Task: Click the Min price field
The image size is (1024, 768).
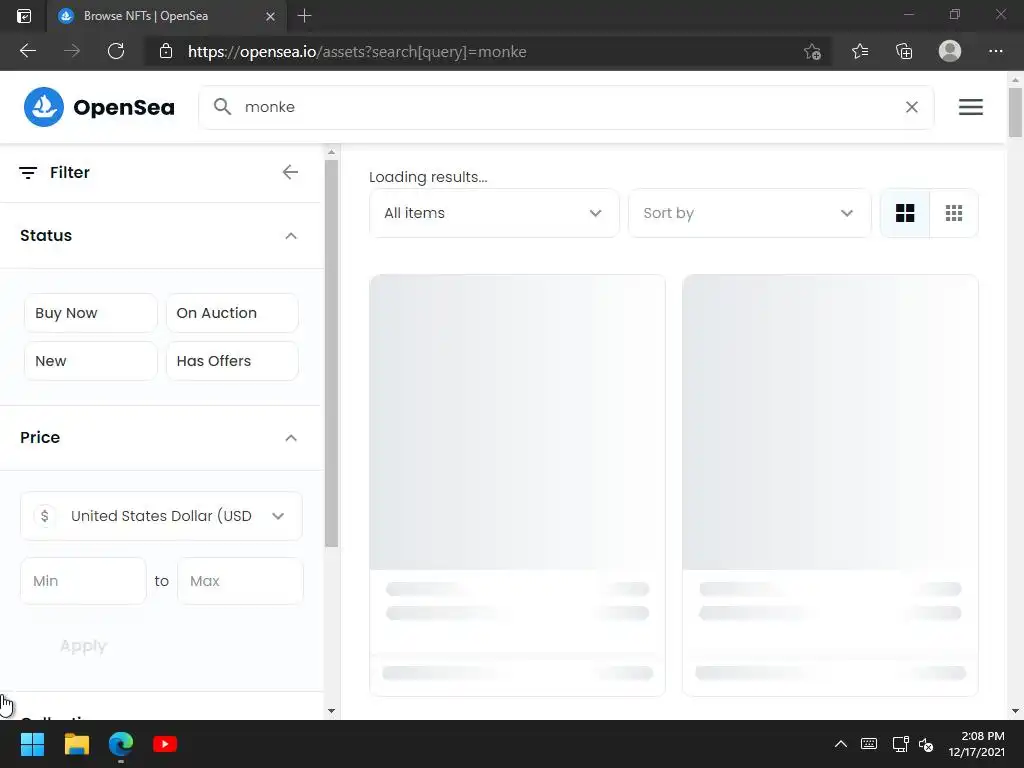Action: 83,581
